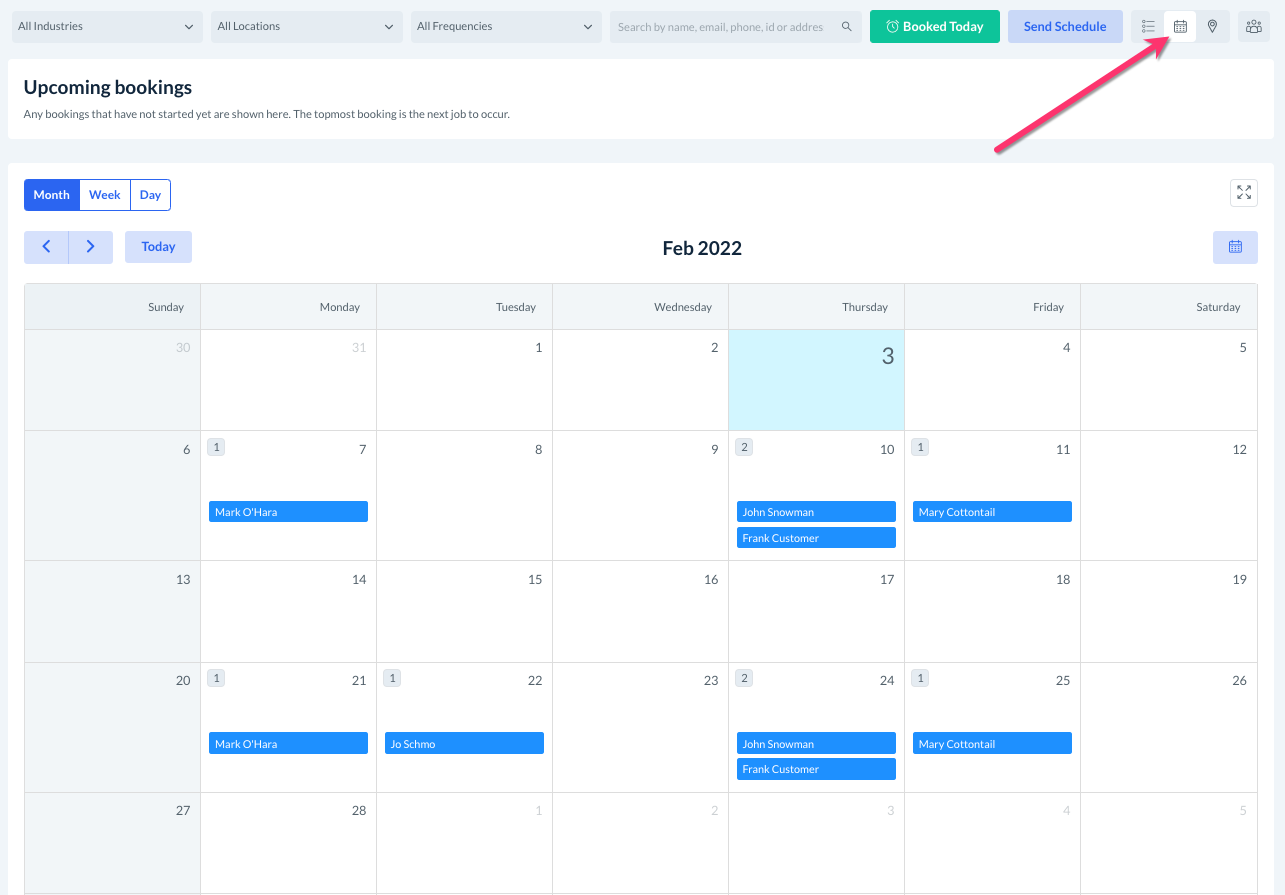The width and height of the screenshot is (1285, 895).
Task: Click the Feb 2022 calendar title
Action: [702, 248]
